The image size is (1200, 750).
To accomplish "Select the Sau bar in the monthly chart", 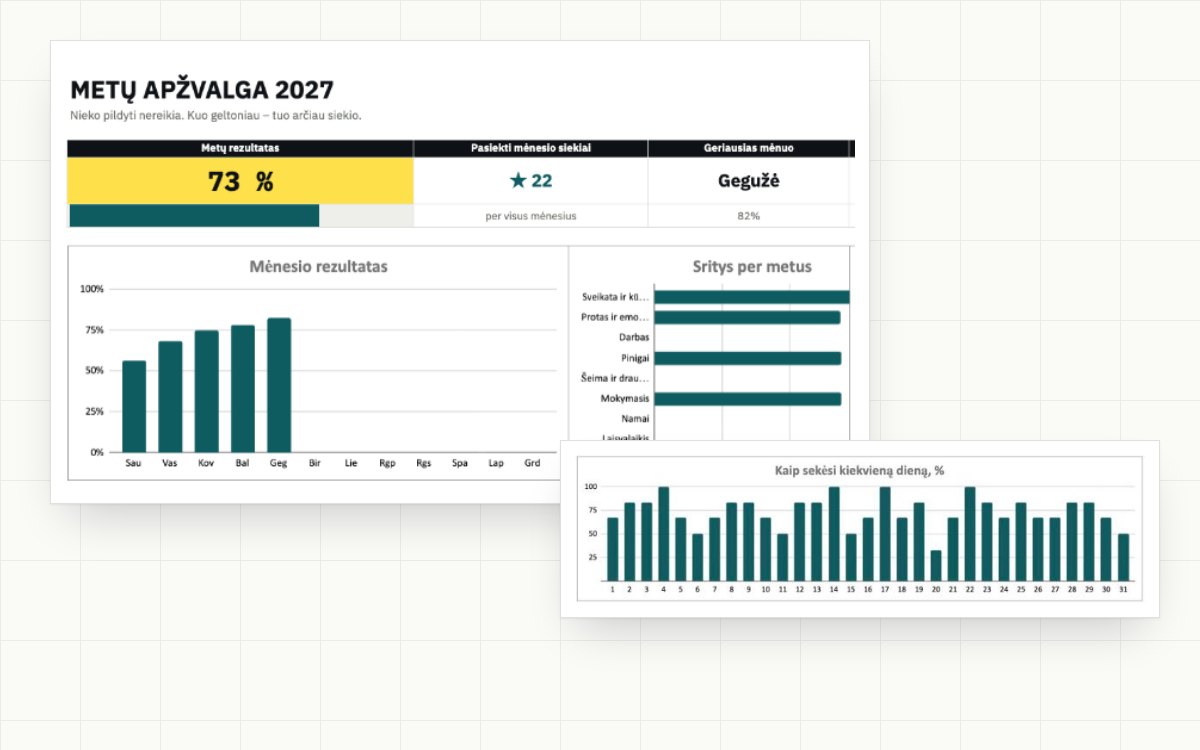I will pos(134,406).
